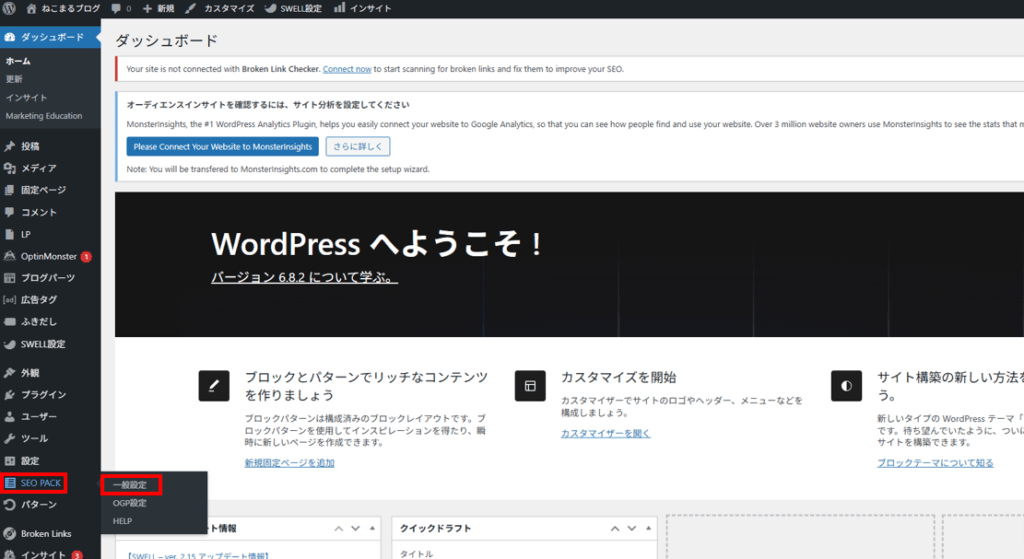The image size is (1024, 559).
Task: Click the OptinMonster notification badge
Action: [x=86, y=257]
